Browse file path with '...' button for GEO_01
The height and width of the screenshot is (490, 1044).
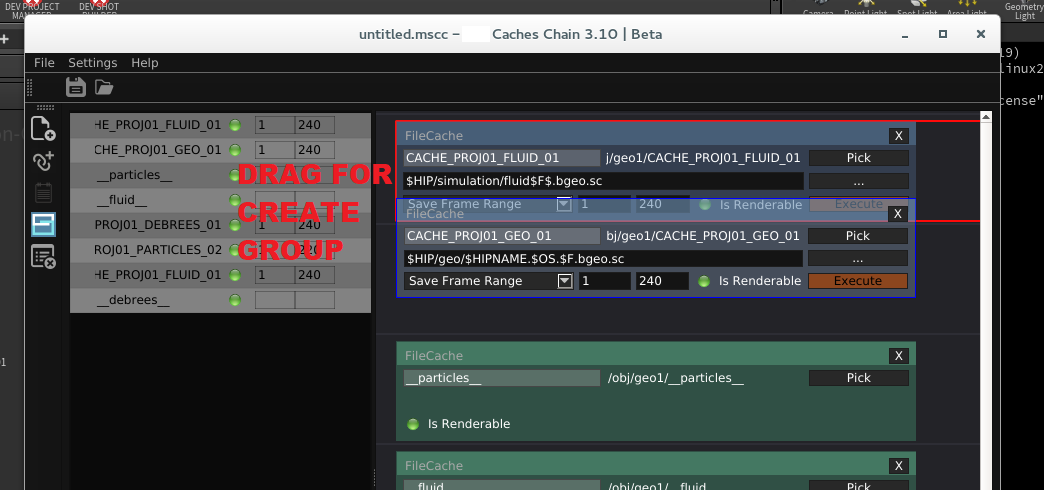tap(858, 258)
